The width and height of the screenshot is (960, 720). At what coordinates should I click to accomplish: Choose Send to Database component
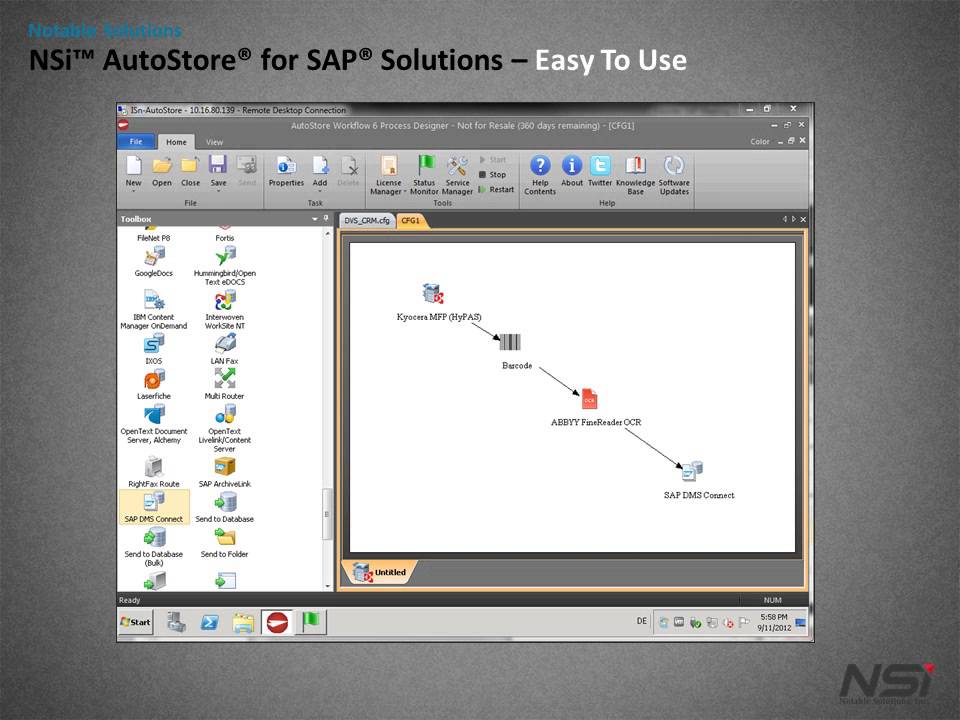click(225, 507)
